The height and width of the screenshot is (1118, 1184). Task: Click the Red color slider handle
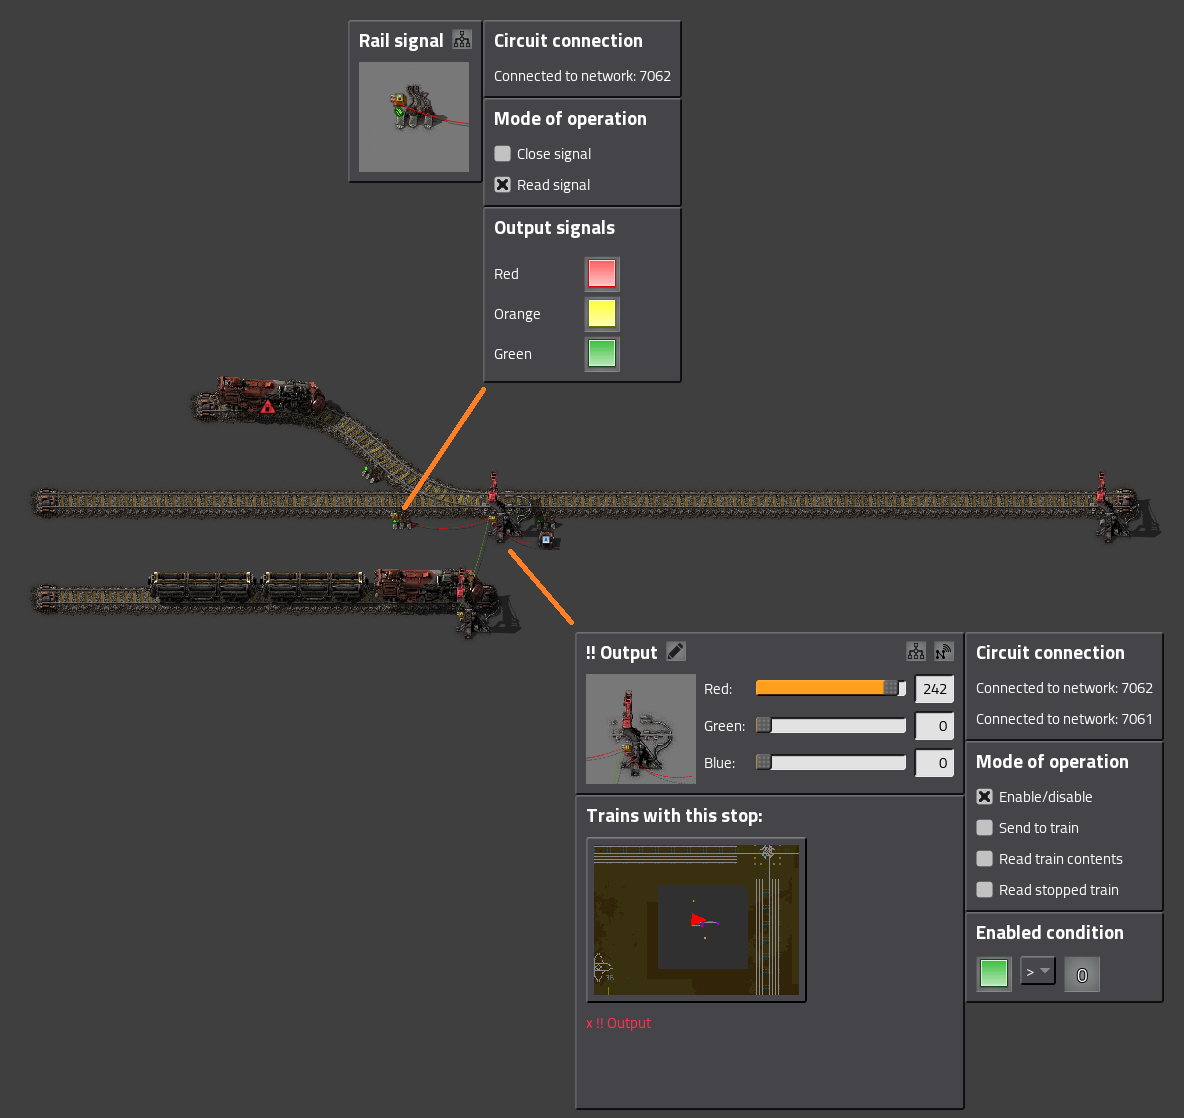coord(890,688)
